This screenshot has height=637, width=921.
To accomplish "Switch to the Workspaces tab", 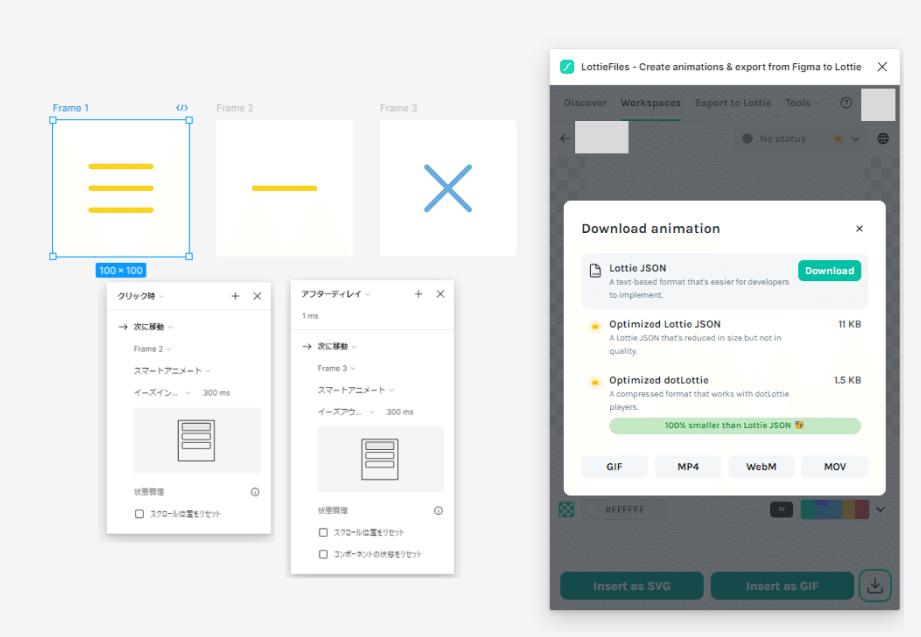I will pos(651,103).
